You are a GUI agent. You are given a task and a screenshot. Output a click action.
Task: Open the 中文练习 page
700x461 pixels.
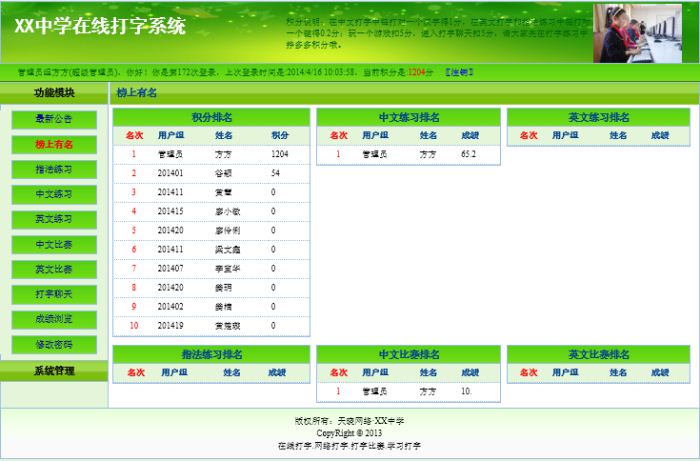click(x=54, y=194)
